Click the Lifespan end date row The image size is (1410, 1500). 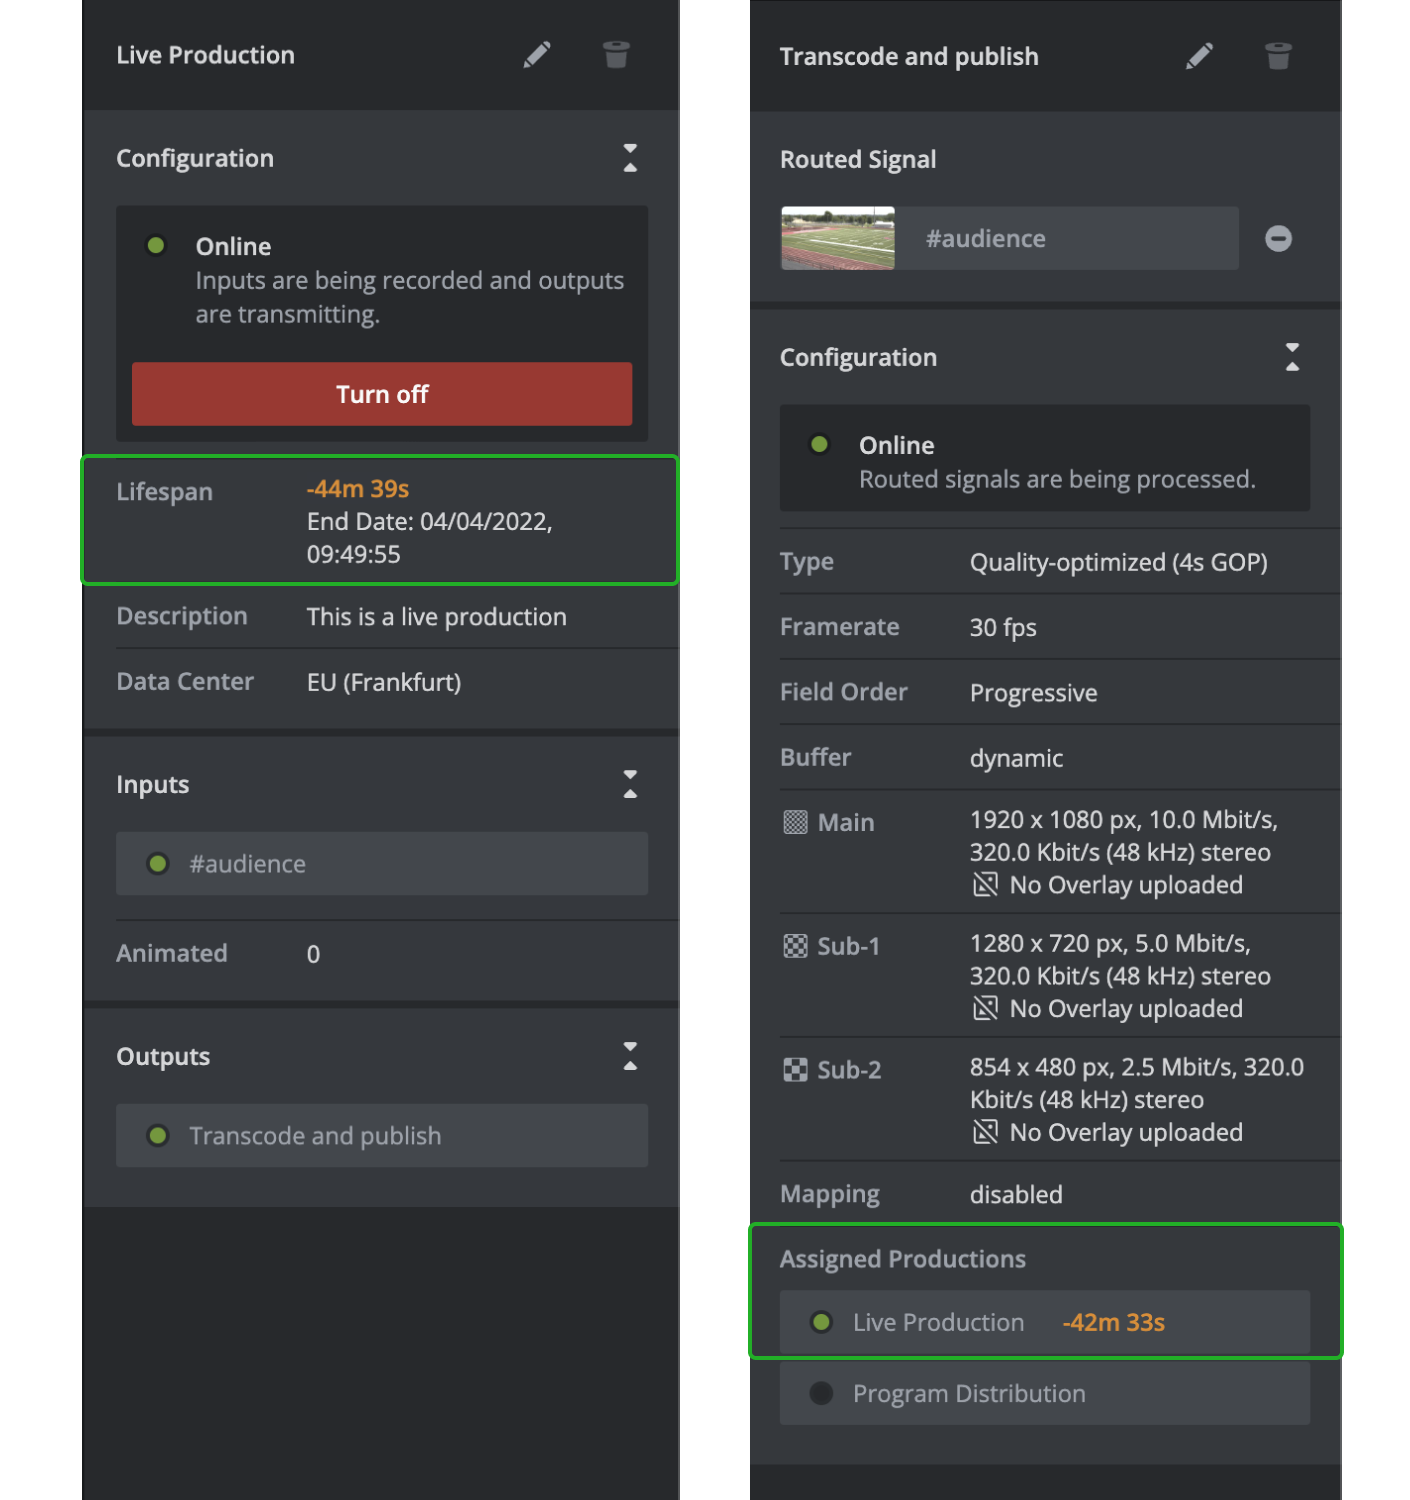[x=430, y=537]
